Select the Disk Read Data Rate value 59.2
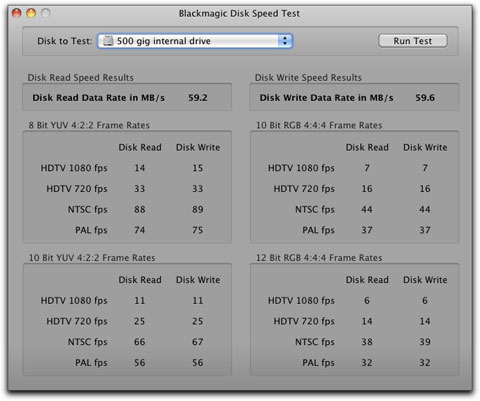 (x=198, y=98)
